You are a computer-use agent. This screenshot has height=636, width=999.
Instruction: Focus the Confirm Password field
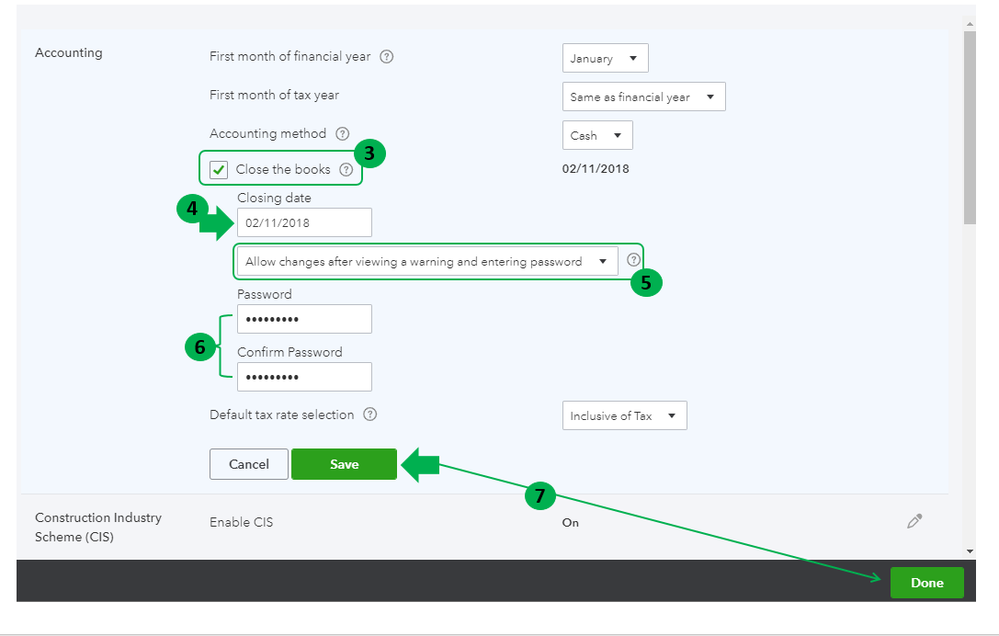305,377
